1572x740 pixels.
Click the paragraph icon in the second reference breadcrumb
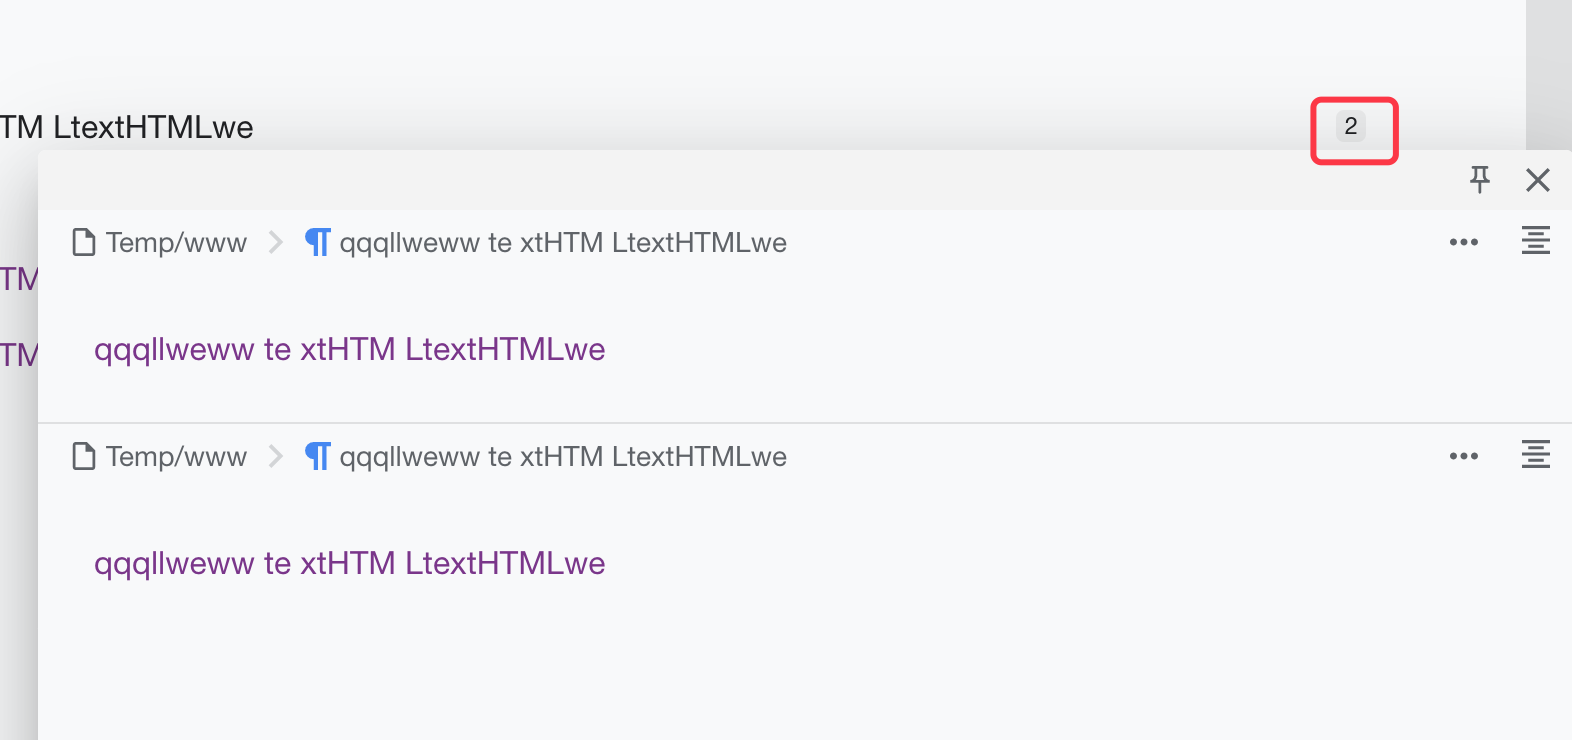coord(318,456)
